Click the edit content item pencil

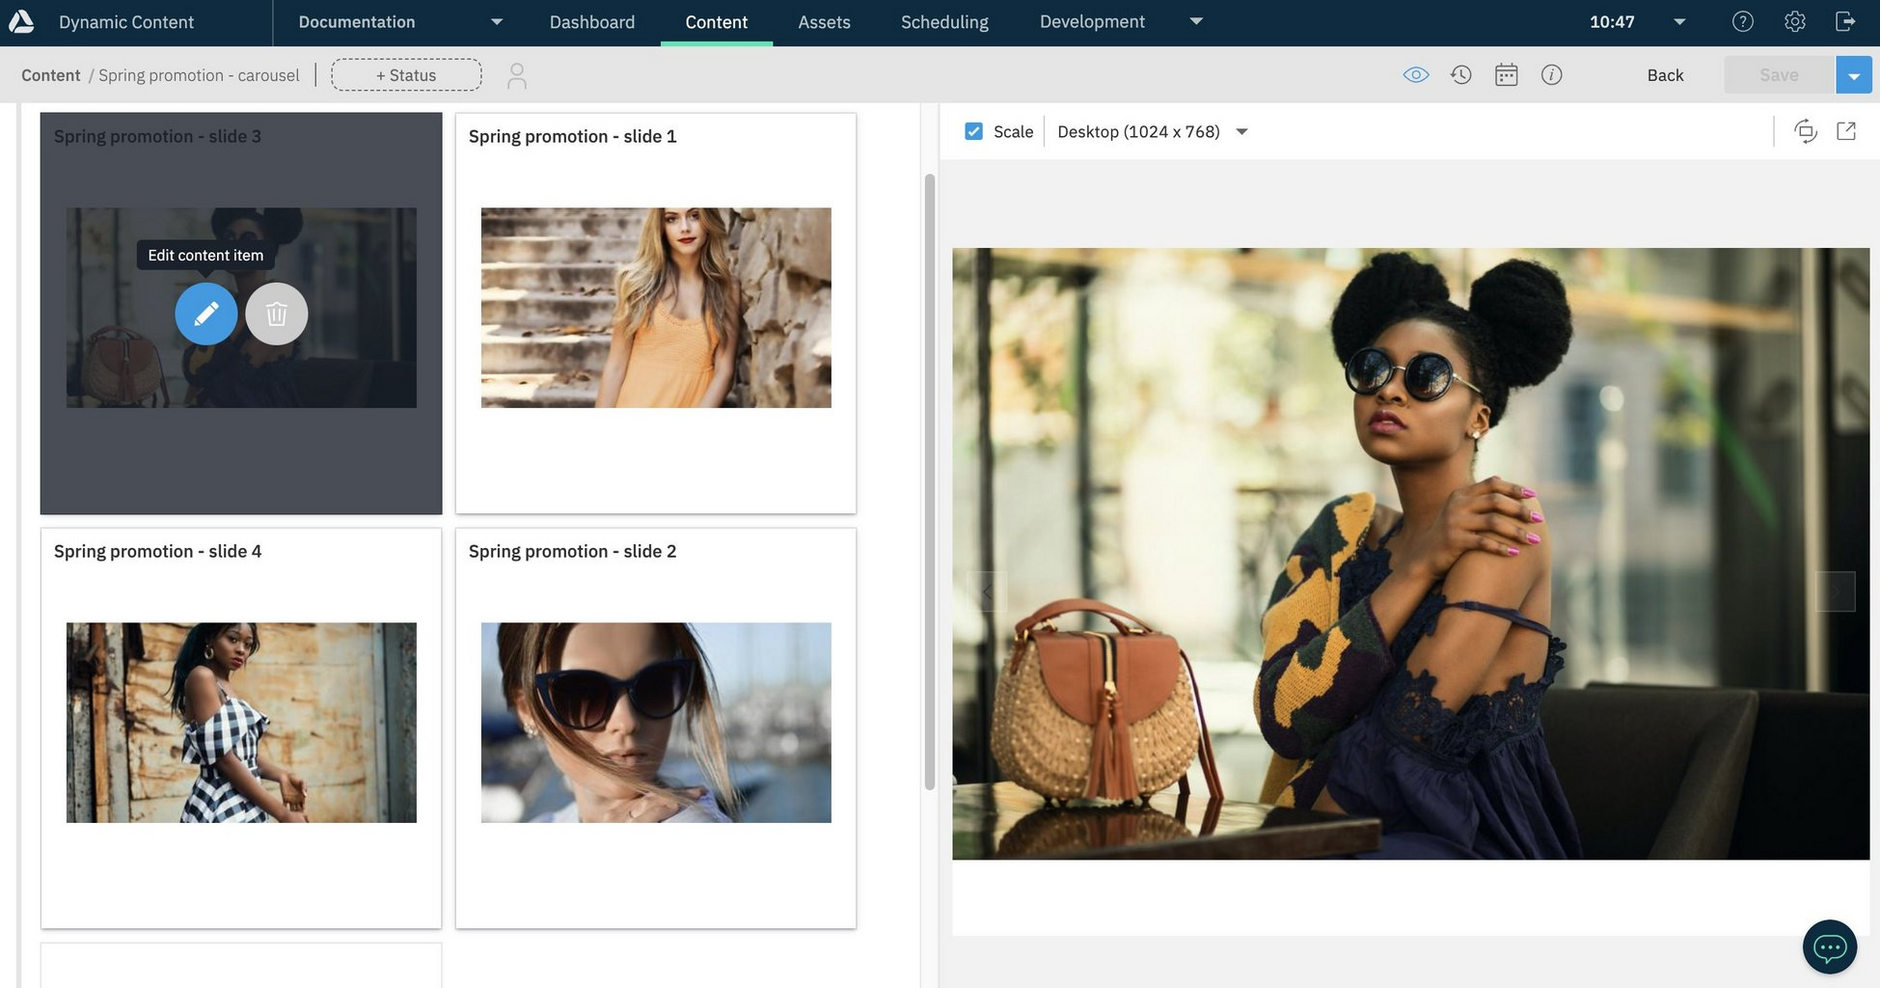(x=206, y=314)
